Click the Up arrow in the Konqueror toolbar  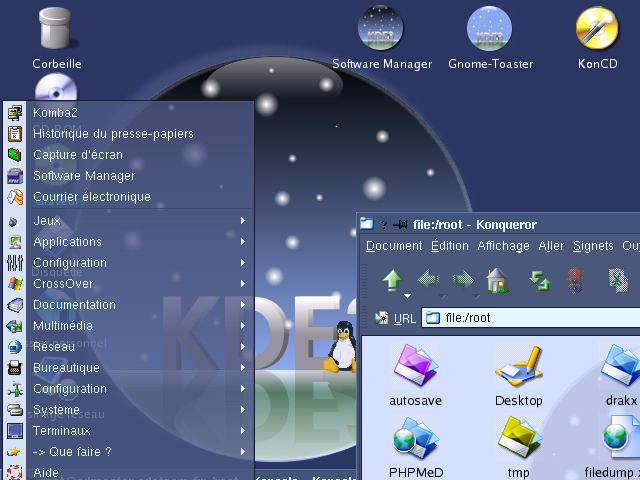(x=392, y=280)
